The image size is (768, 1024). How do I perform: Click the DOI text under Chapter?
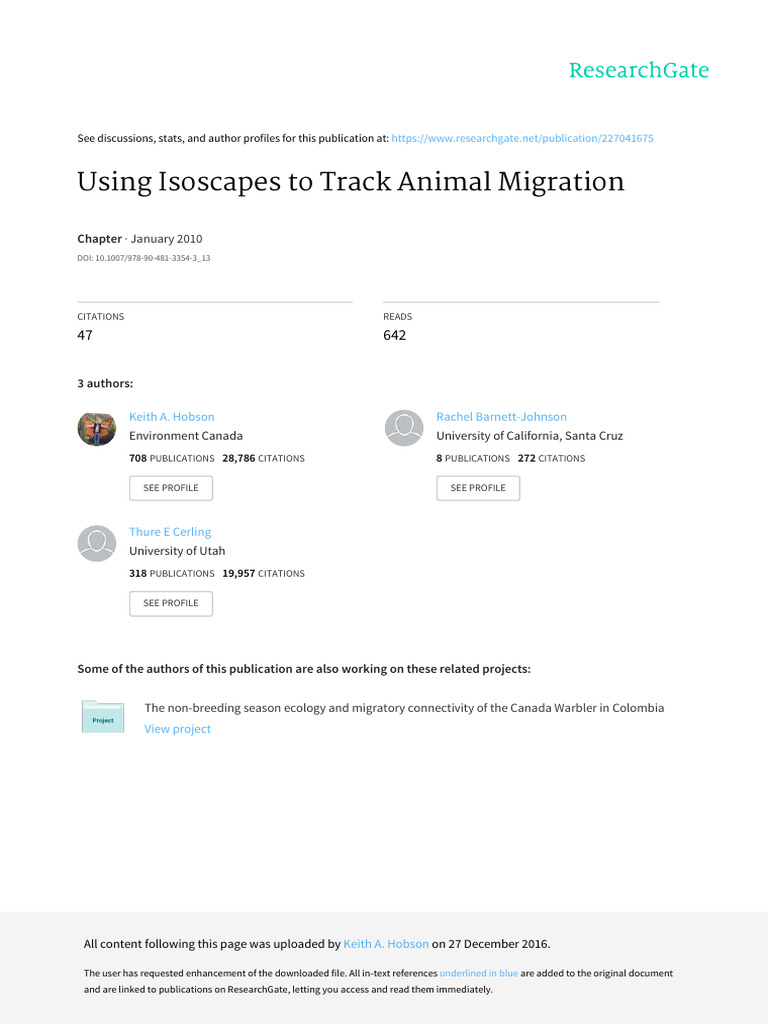click(144, 258)
